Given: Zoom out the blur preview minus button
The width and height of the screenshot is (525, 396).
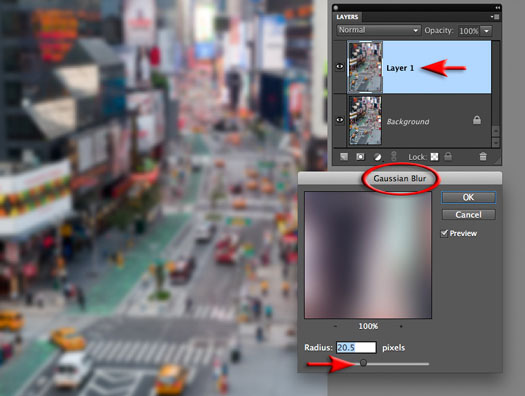Looking at the screenshot, I should pyautogui.click(x=335, y=326).
